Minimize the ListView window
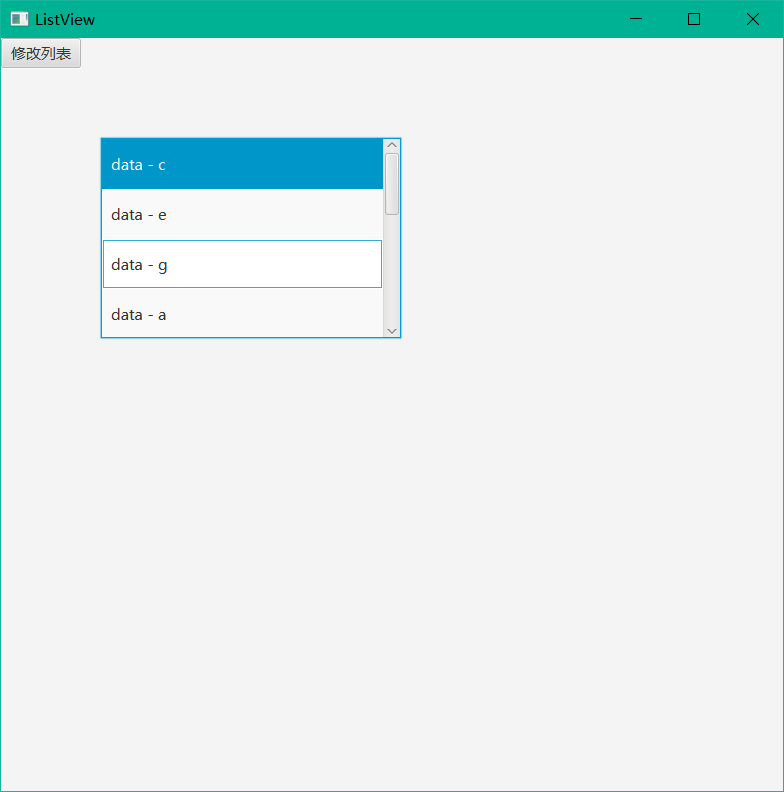This screenshot has width=784, height=792. [x=636, y=19]
